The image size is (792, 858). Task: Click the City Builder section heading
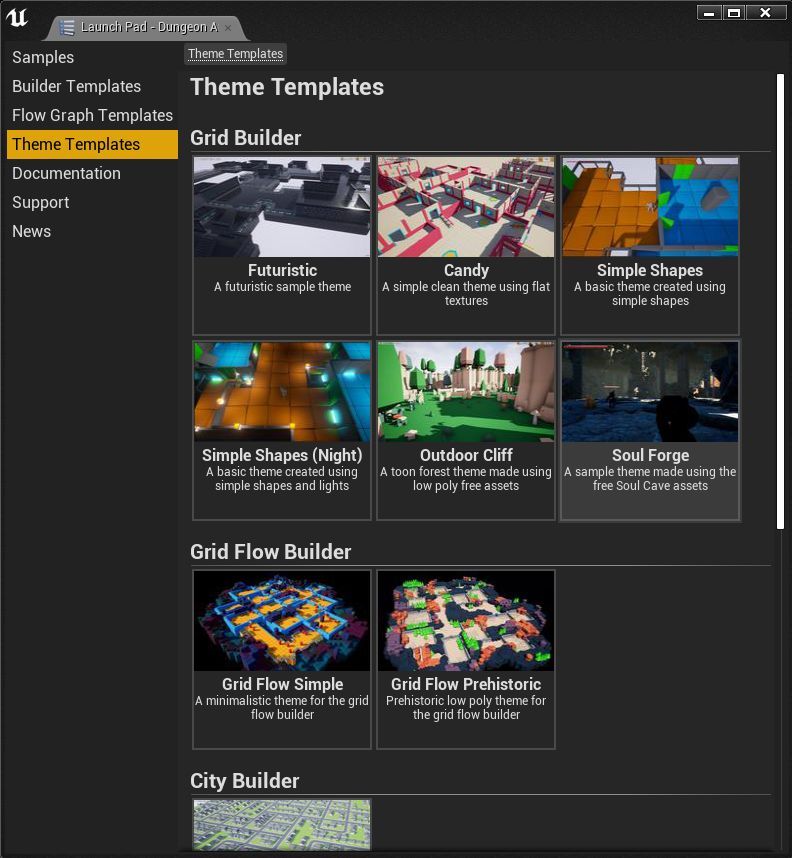coord(245,781)
